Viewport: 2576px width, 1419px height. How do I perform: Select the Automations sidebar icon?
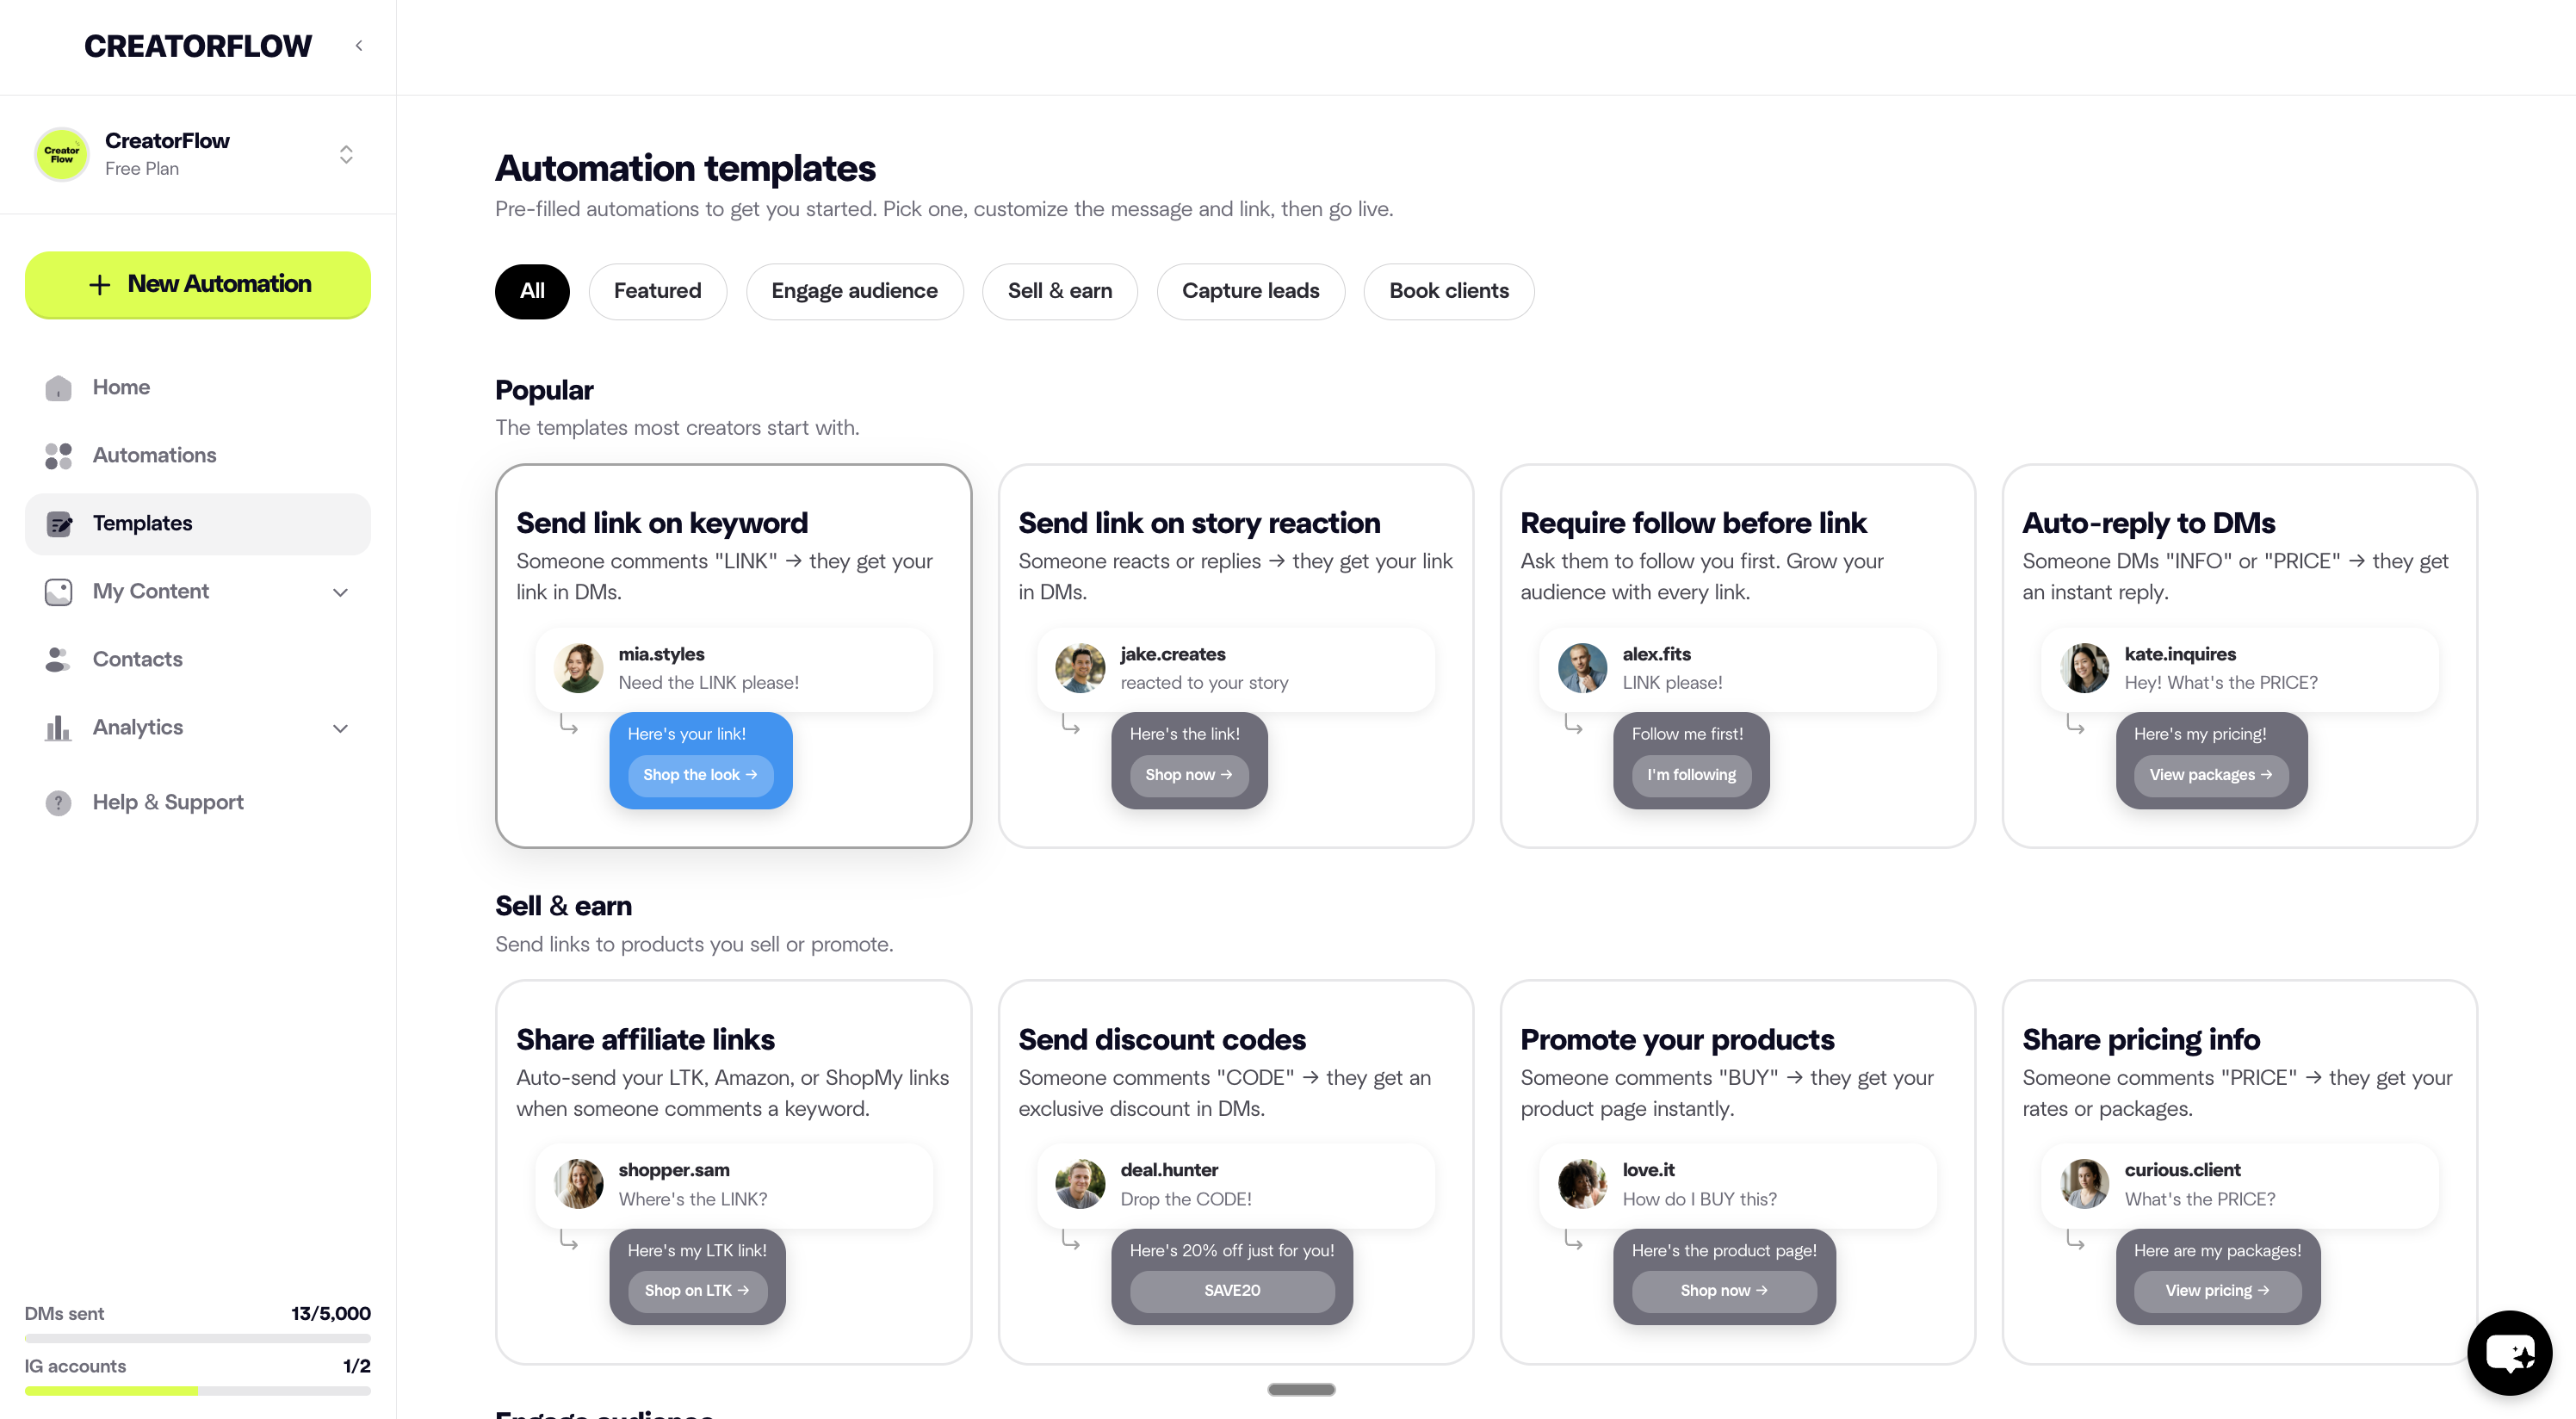58,455
